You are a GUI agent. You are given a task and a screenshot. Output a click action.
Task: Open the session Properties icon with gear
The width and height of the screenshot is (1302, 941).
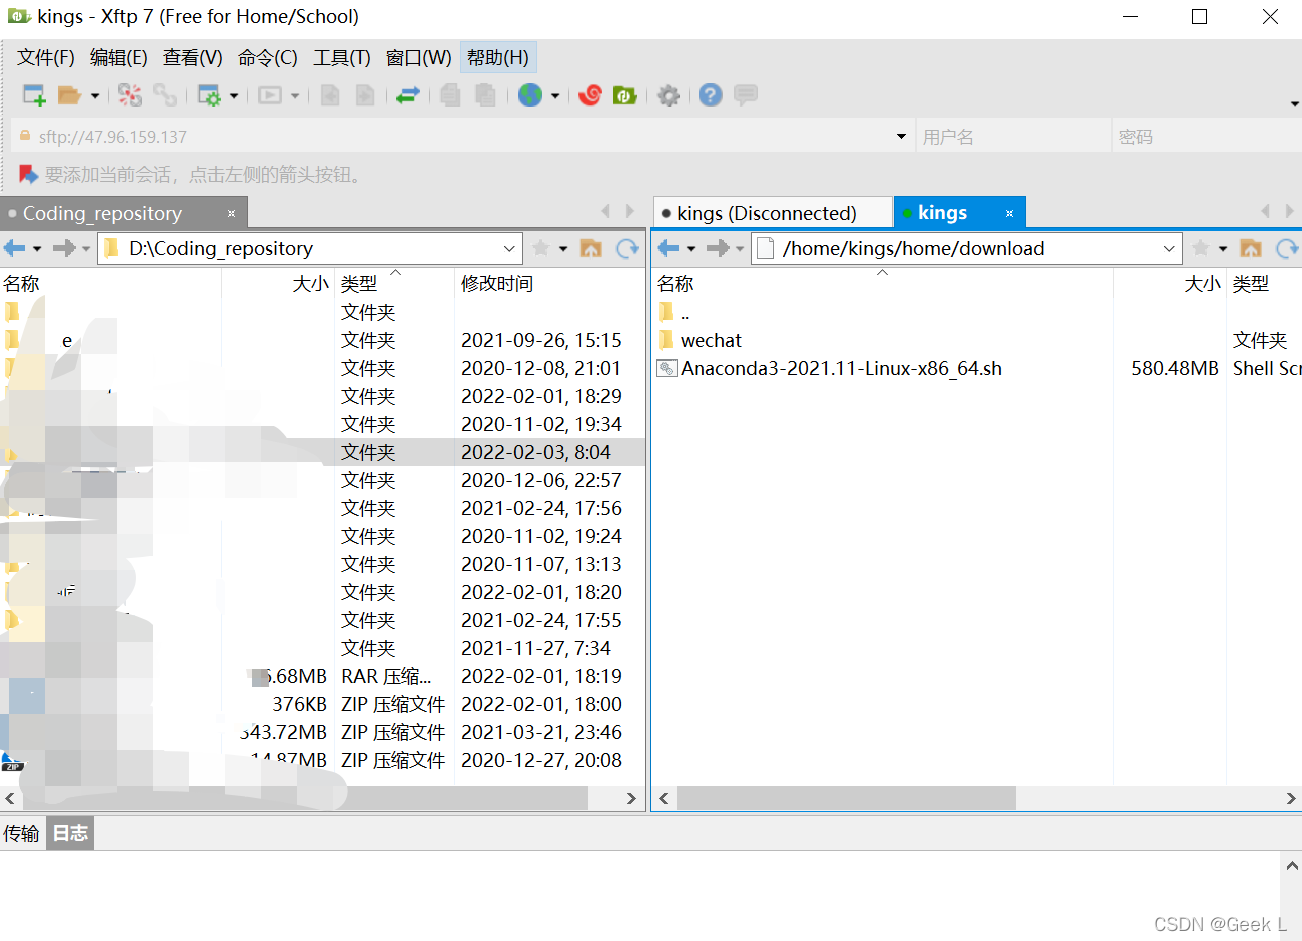tap(209, 95)
